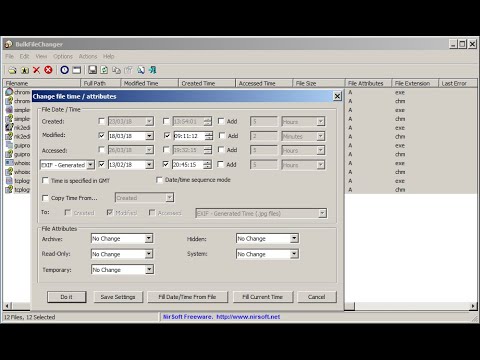480x360 pixels.
Task: Open the Minutes unit dropdown in Modified row
Action: (320, 136)
